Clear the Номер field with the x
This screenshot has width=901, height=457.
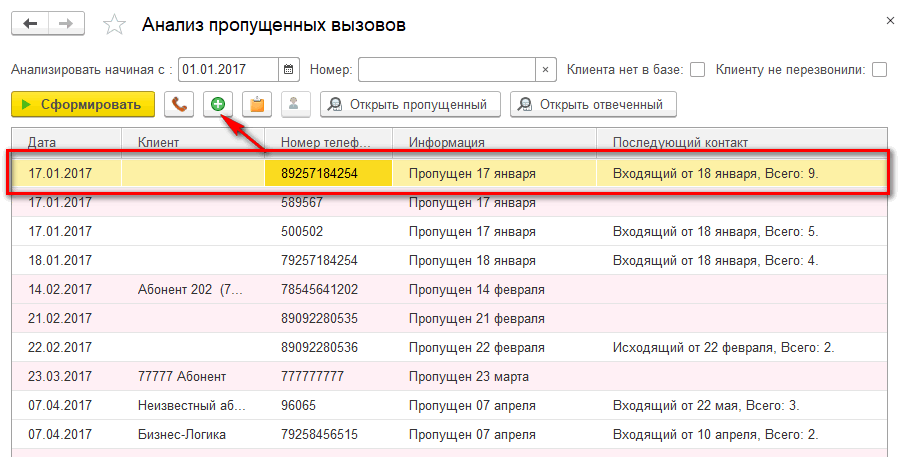click(x=545, y=70)
